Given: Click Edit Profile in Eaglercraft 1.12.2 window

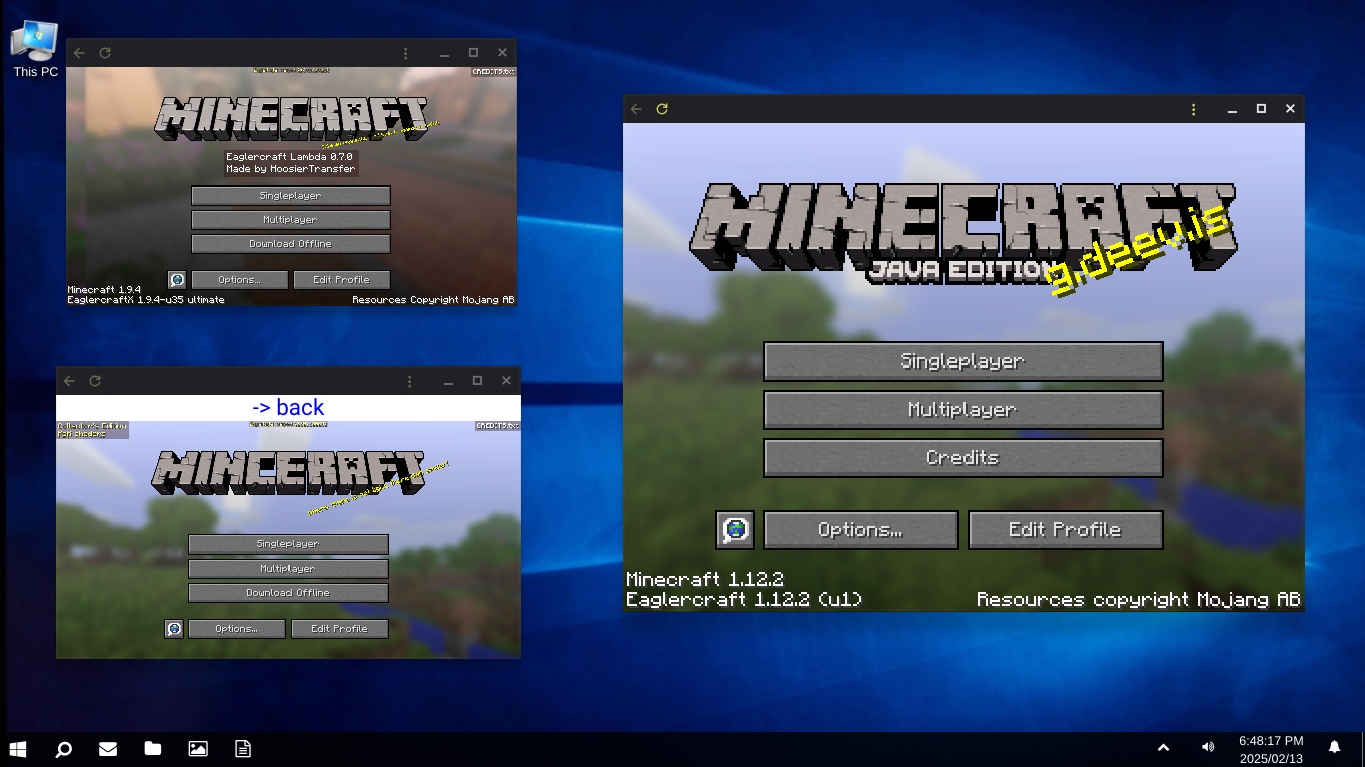Looking at the screenshot, I should coord(1066,530).
